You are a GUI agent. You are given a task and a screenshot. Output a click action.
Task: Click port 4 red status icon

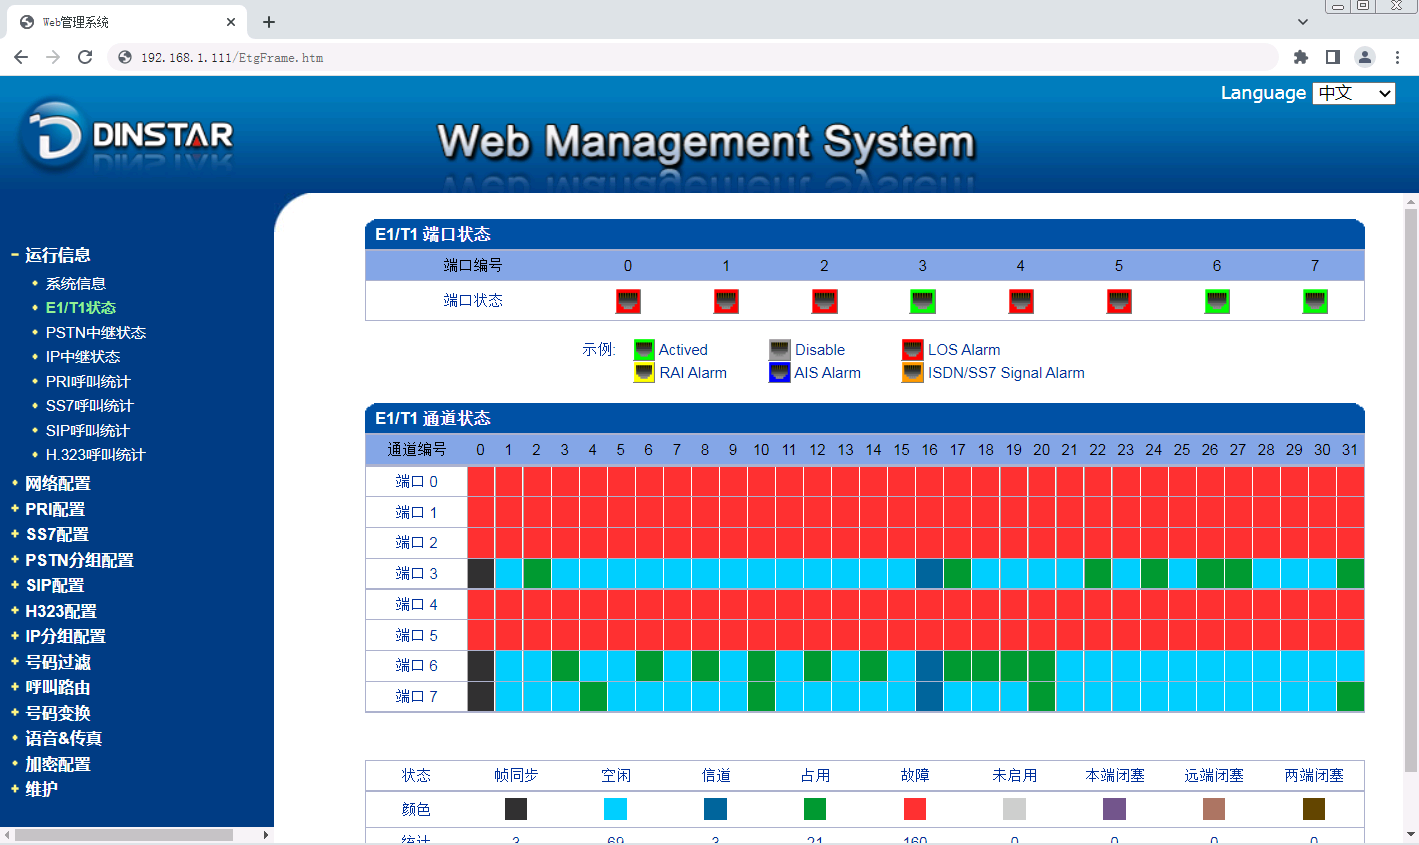point(1020,301)
